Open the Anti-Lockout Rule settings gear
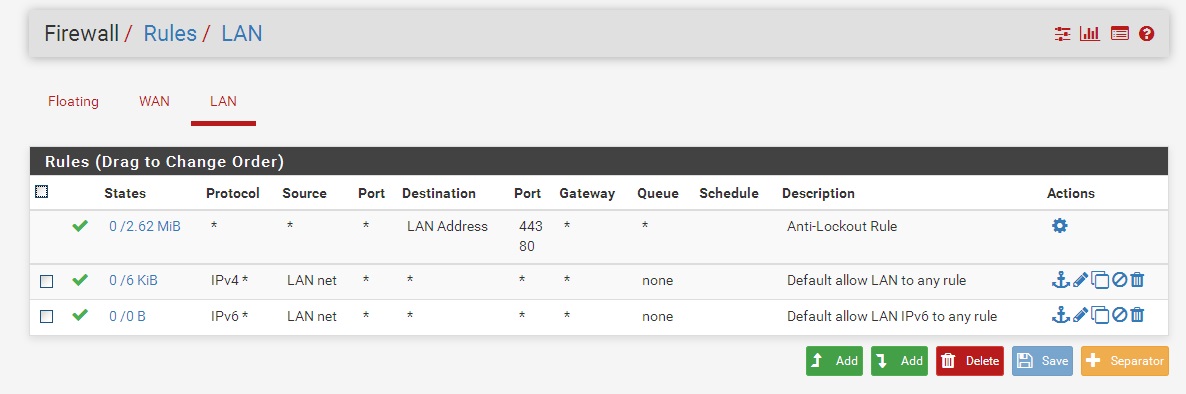The image size is (1186, 394). (x=1060, y=225)
